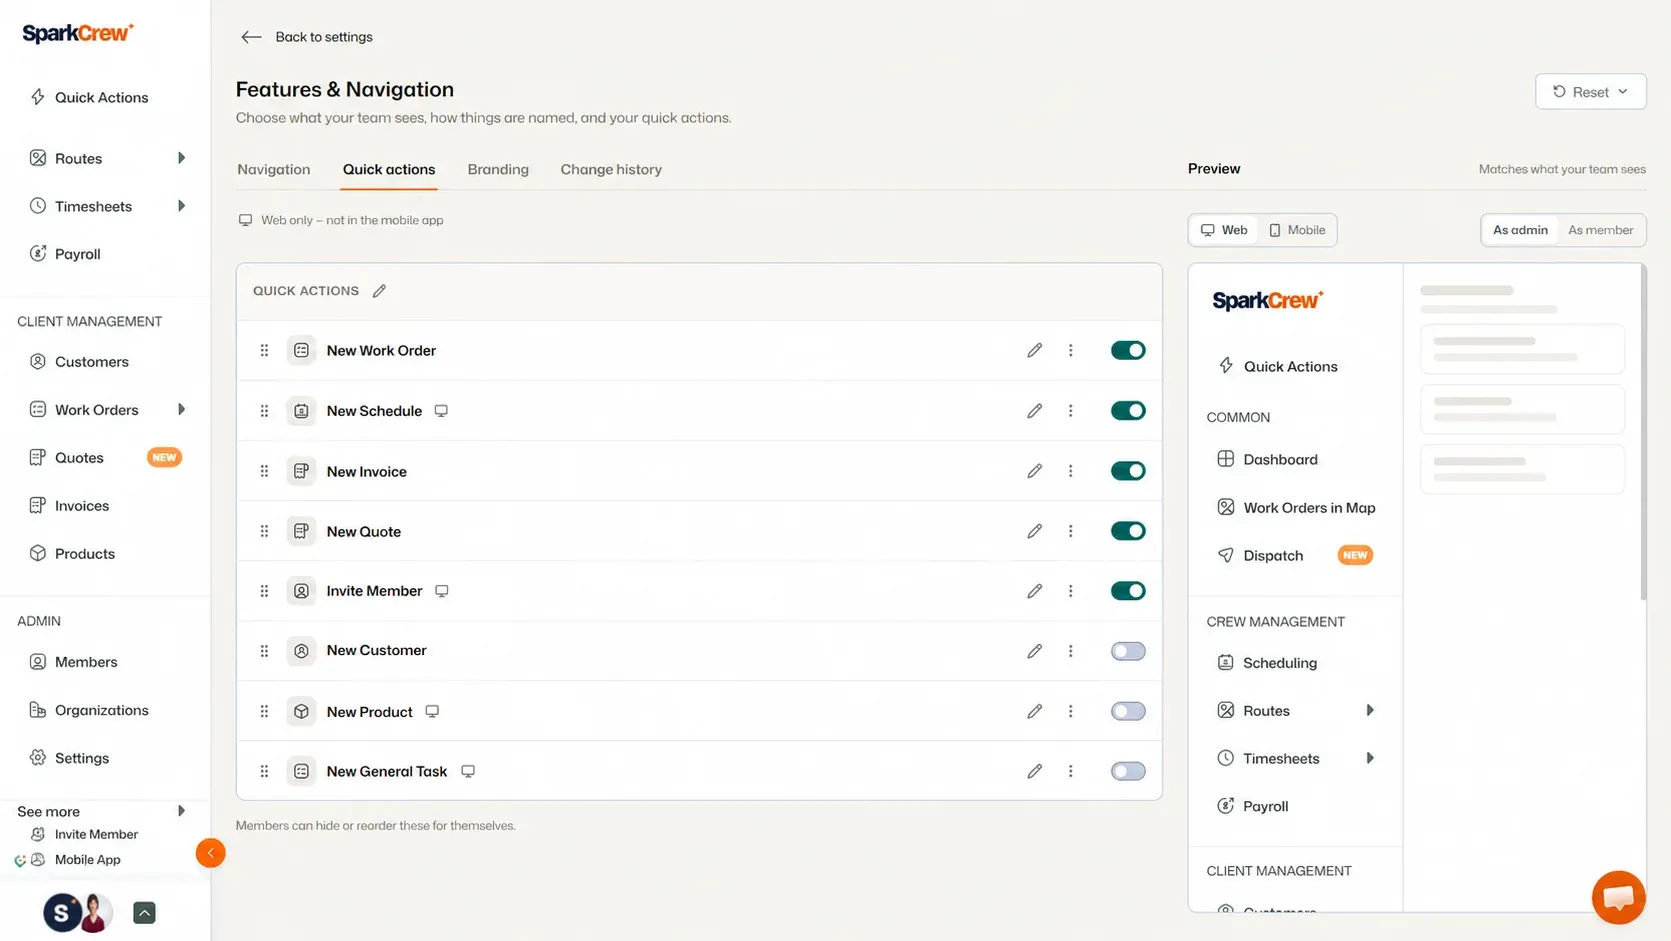Expand Routes arrow in the preview panel
This screenshot has width=1671, height=941.
point(1370,710)
